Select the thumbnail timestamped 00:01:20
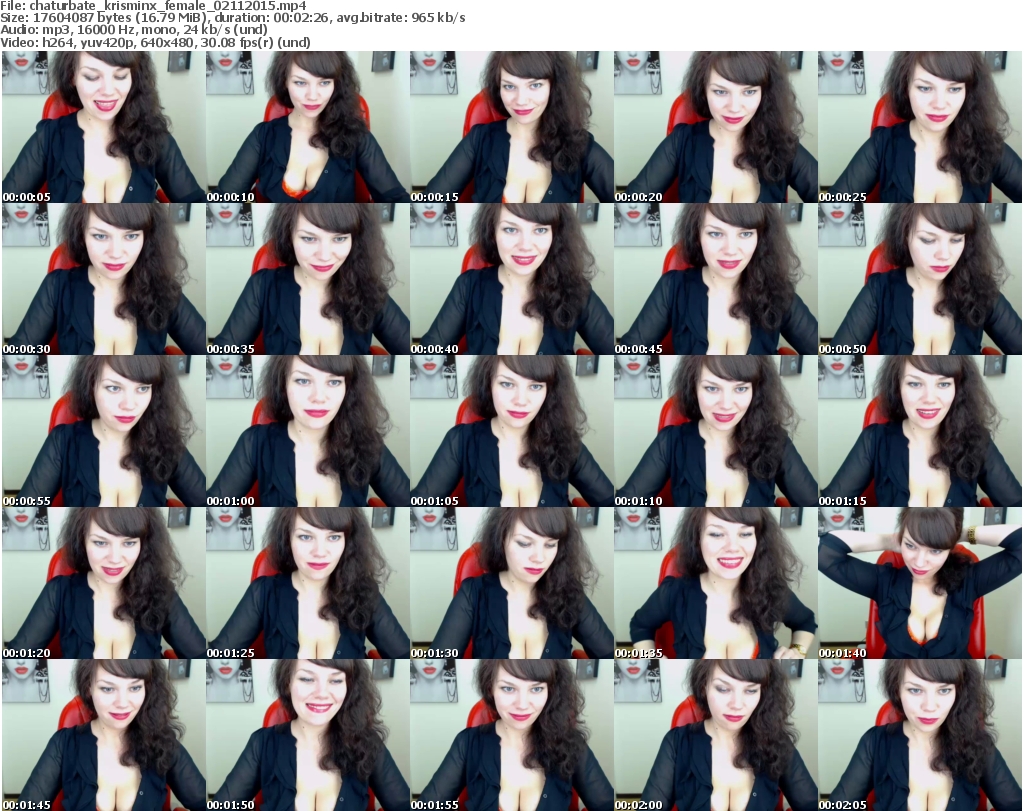Viewport: 1024px width, 811px height. click(104, 583)
